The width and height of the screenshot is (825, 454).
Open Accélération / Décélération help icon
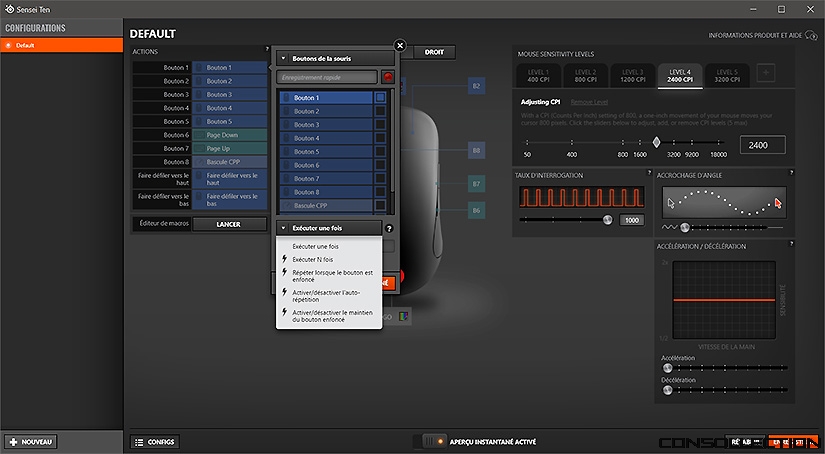tap(791, 244)
